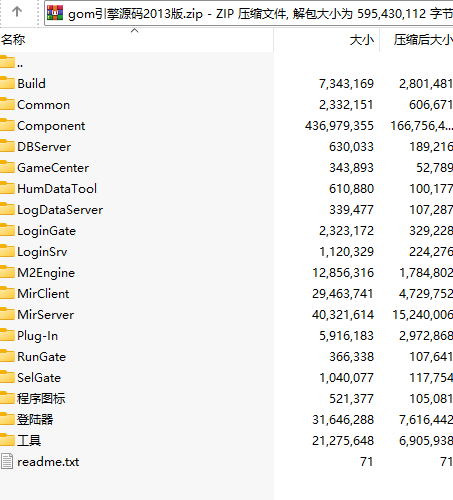Image resolution: width=453 pixels, height=500 pixels.
Task: Click the Plug-In folder name
Action: click(x=38, y=336)
